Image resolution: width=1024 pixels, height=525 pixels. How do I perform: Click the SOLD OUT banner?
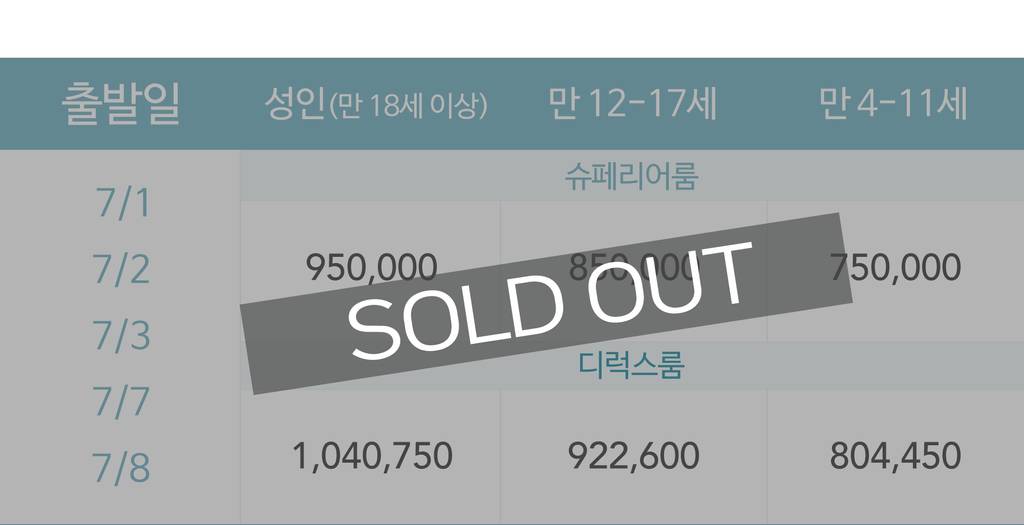click(546, 304)
